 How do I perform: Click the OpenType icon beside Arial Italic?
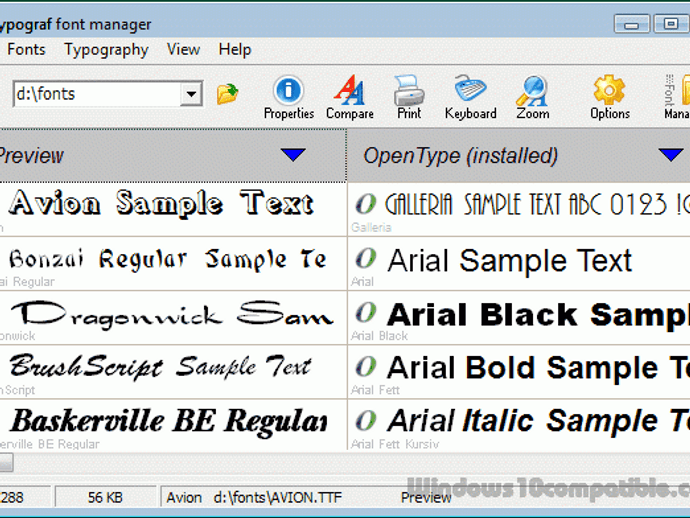(x=366, y=420)
